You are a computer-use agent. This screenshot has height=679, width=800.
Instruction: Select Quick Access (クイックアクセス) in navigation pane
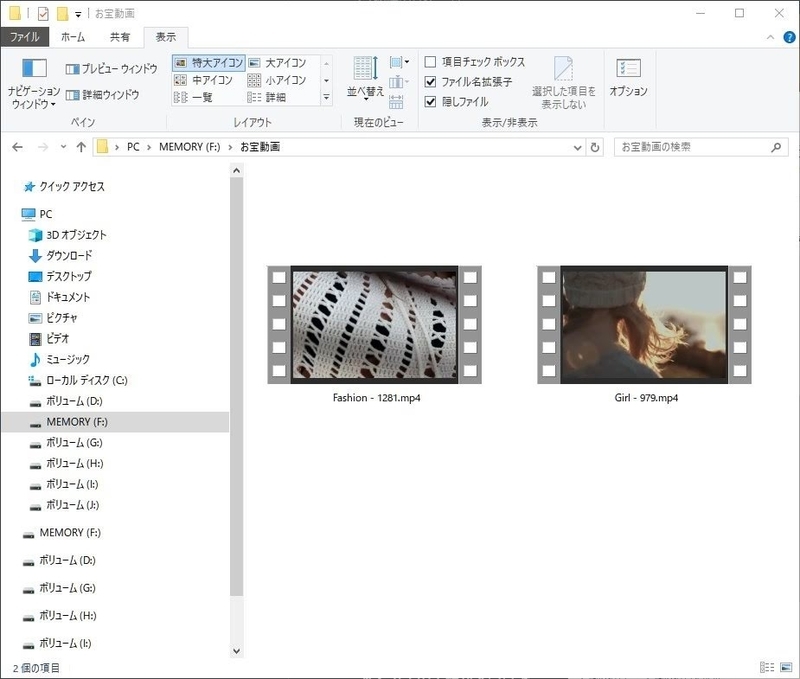point(64,187)
